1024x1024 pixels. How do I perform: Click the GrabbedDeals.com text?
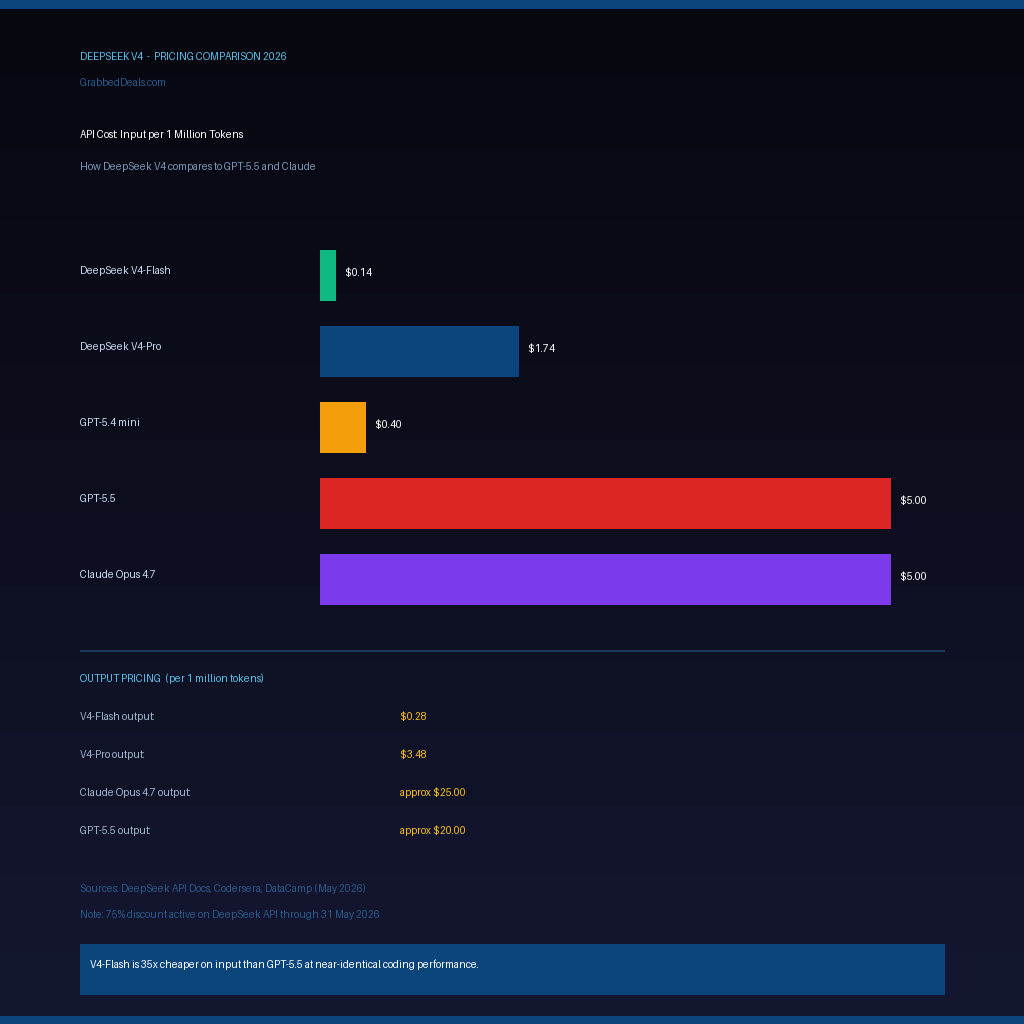122,82
